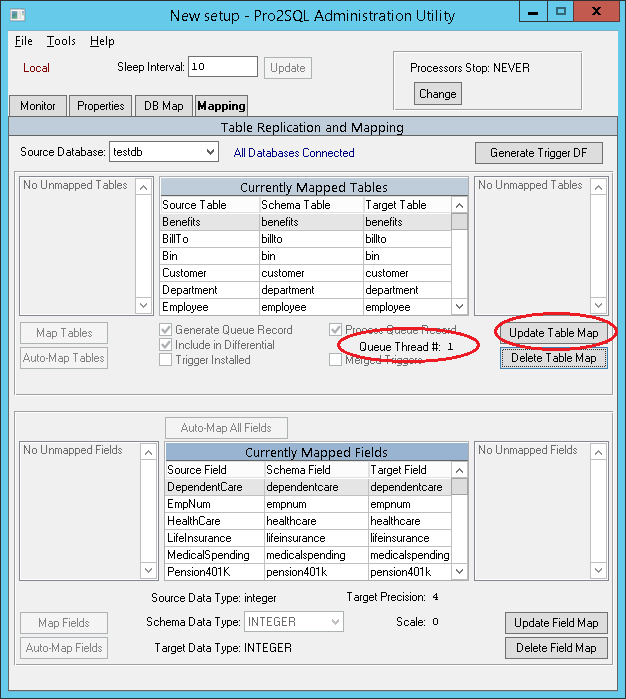Click the Map Tables button
The height and width of the screenshot is (699, 626).
coord(64,333)
